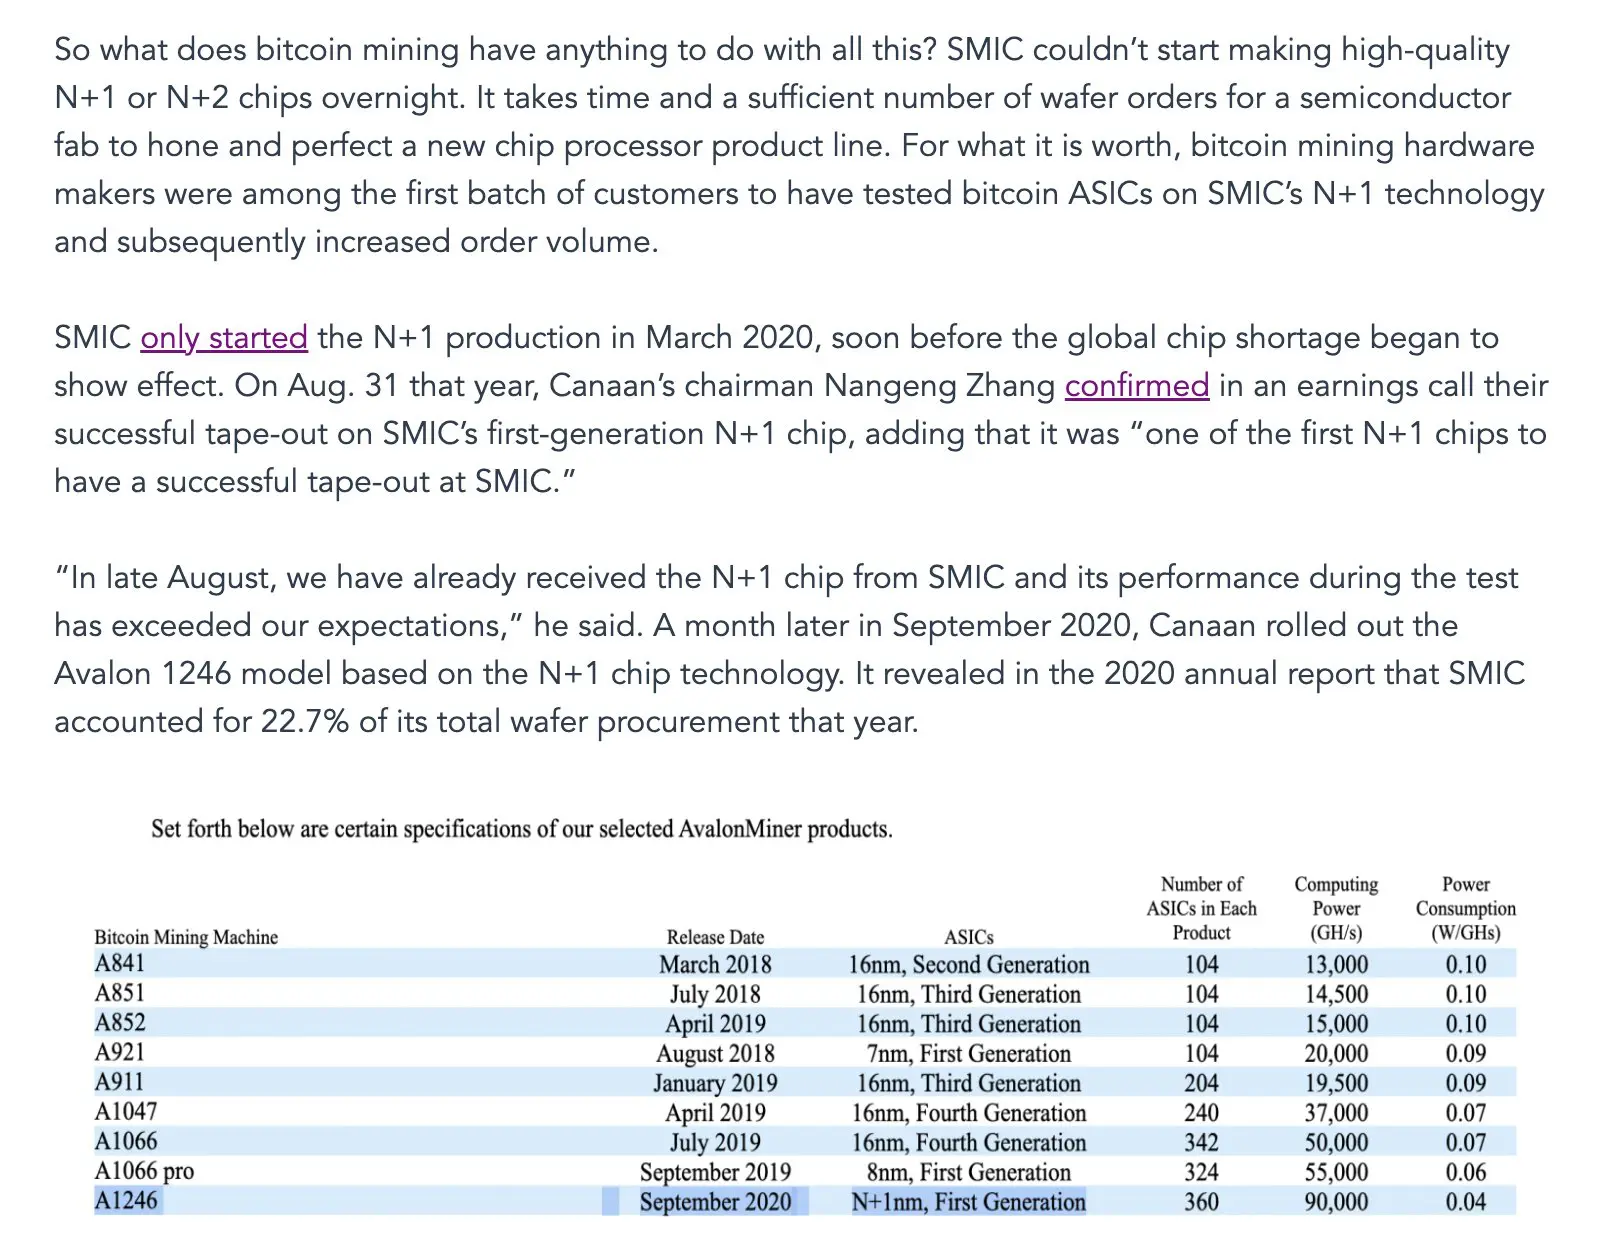1618x1252 pixels.
Task: Open the "only started" hyperlink
Action: coord(224,338)
